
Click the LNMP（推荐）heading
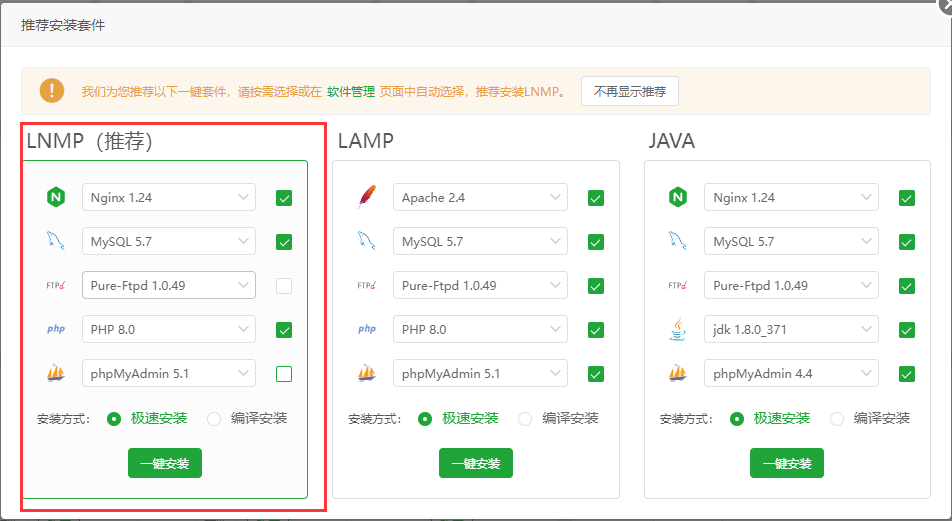tap(90, 141)
